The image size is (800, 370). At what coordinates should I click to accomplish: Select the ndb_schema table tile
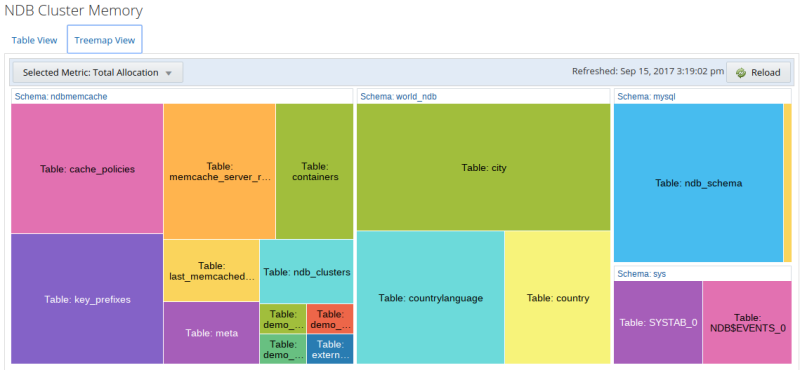coord(698,183)
